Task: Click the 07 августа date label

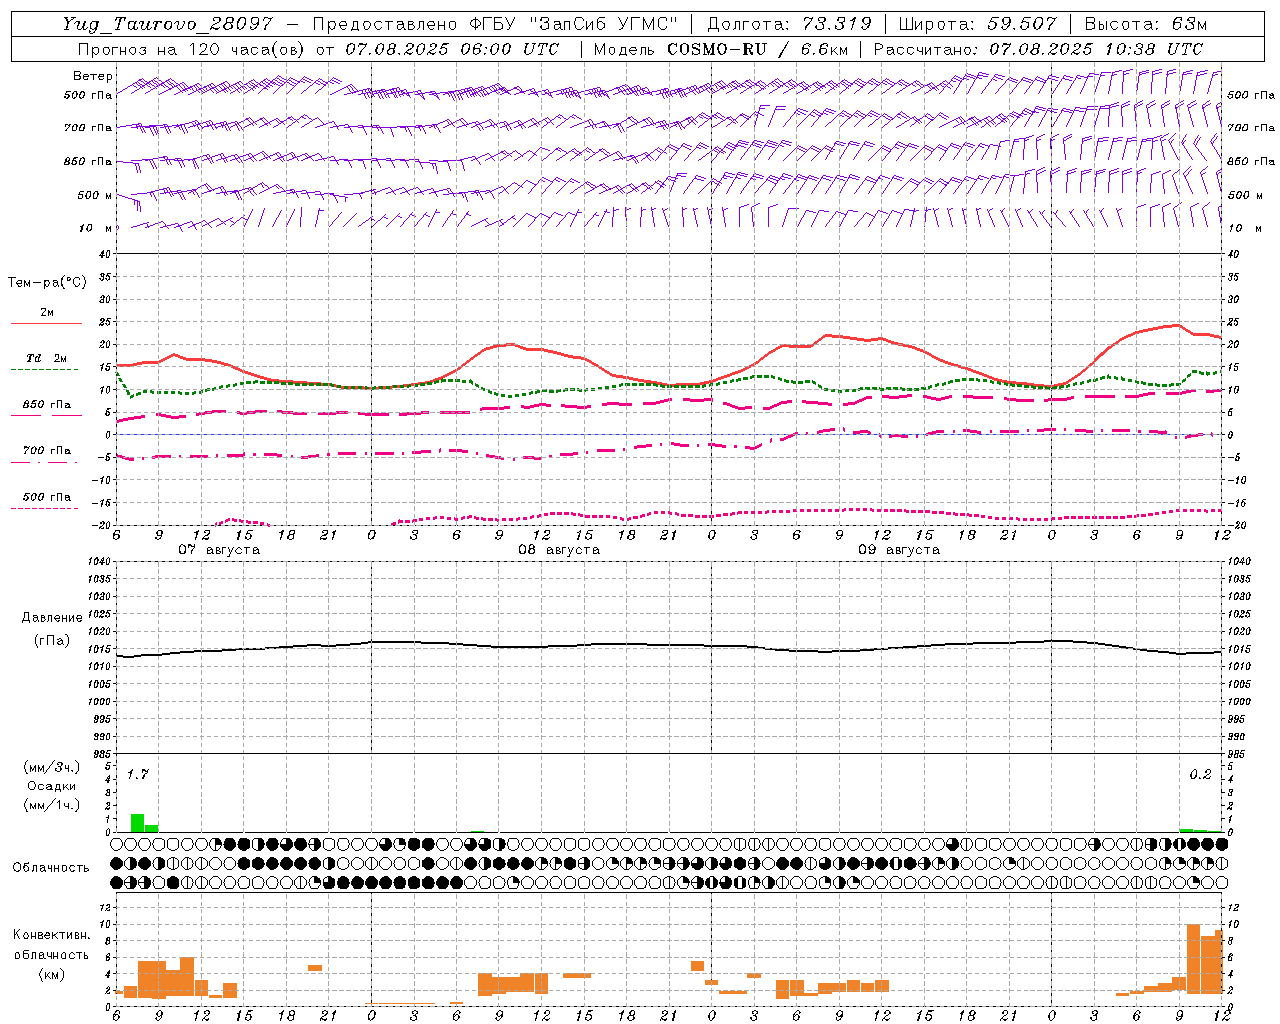Action: 219,550
